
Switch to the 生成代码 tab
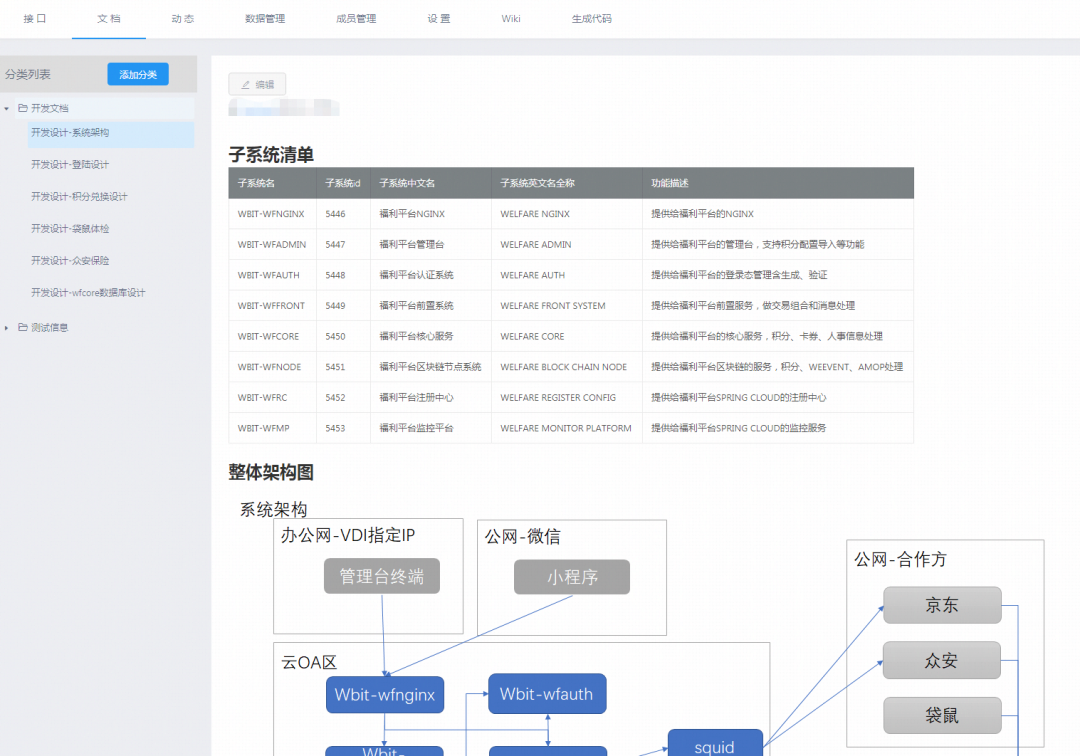tap(591, 18)
